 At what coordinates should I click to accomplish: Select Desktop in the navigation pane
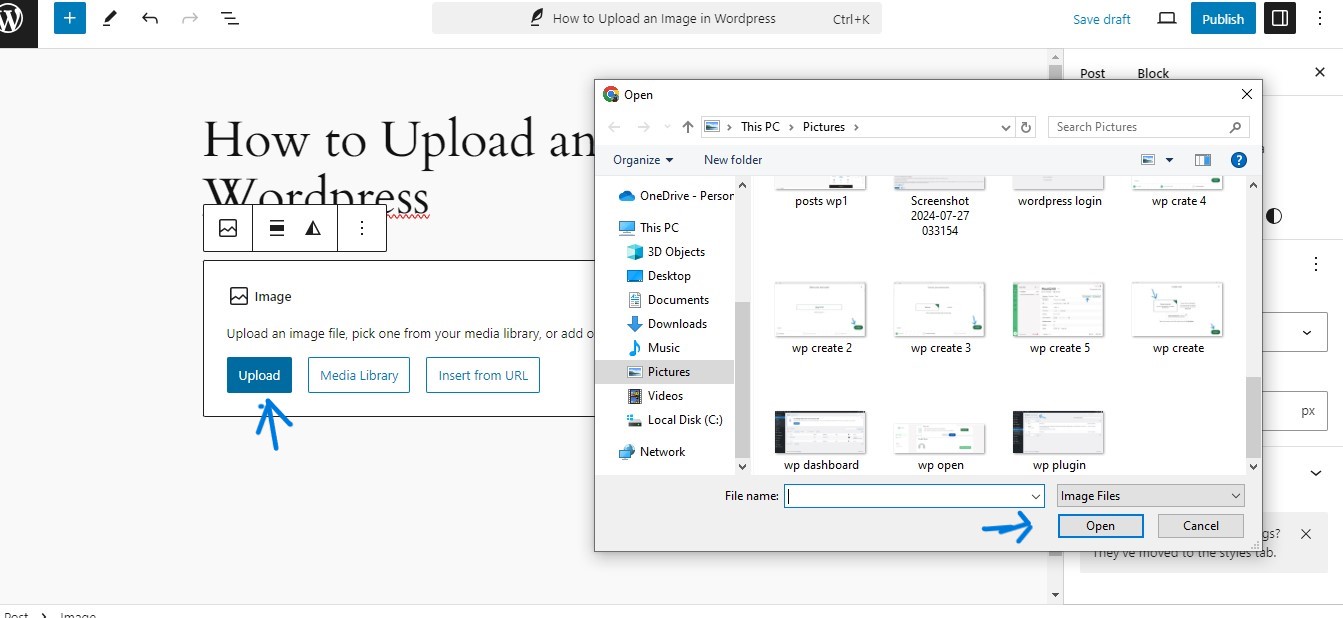coord(659,275)
